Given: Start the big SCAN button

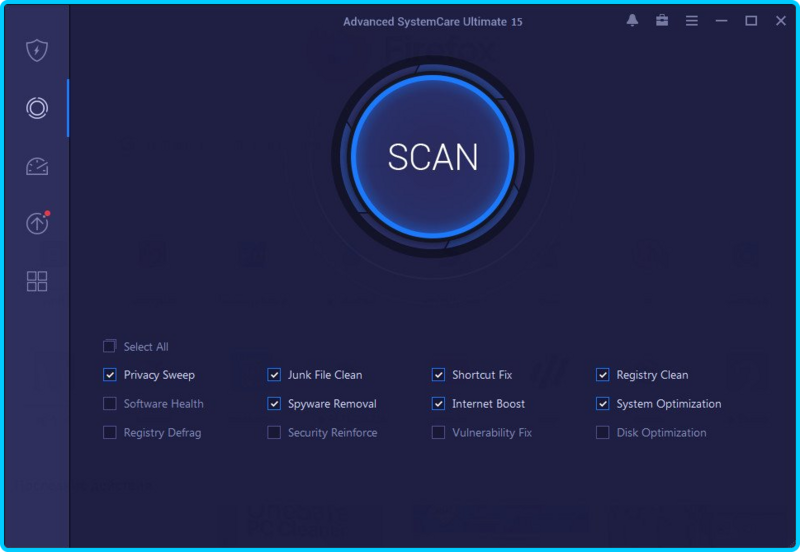Looking at the screenshot, I should click(x=433, y=157).
